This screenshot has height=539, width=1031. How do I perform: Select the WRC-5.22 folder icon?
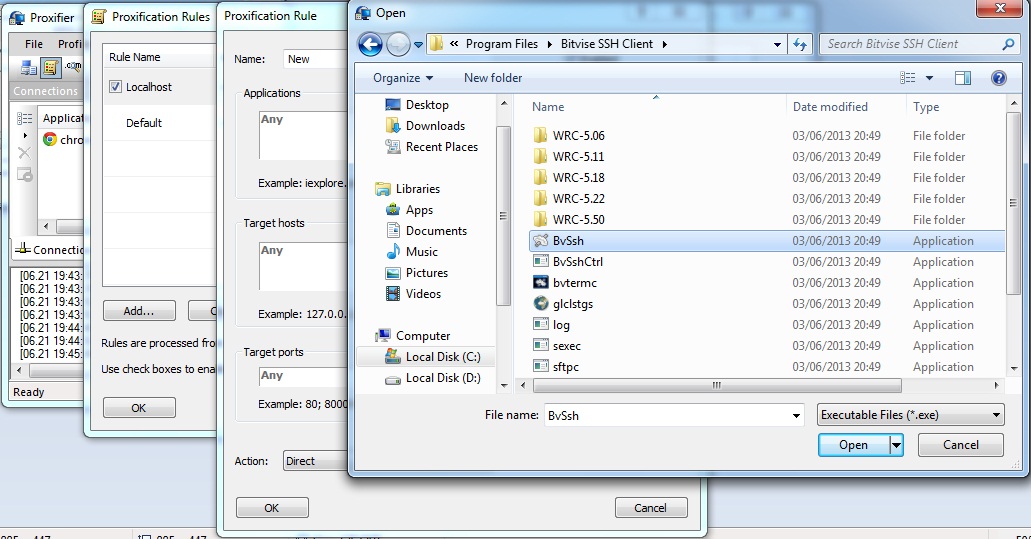[x=540, y=199]
